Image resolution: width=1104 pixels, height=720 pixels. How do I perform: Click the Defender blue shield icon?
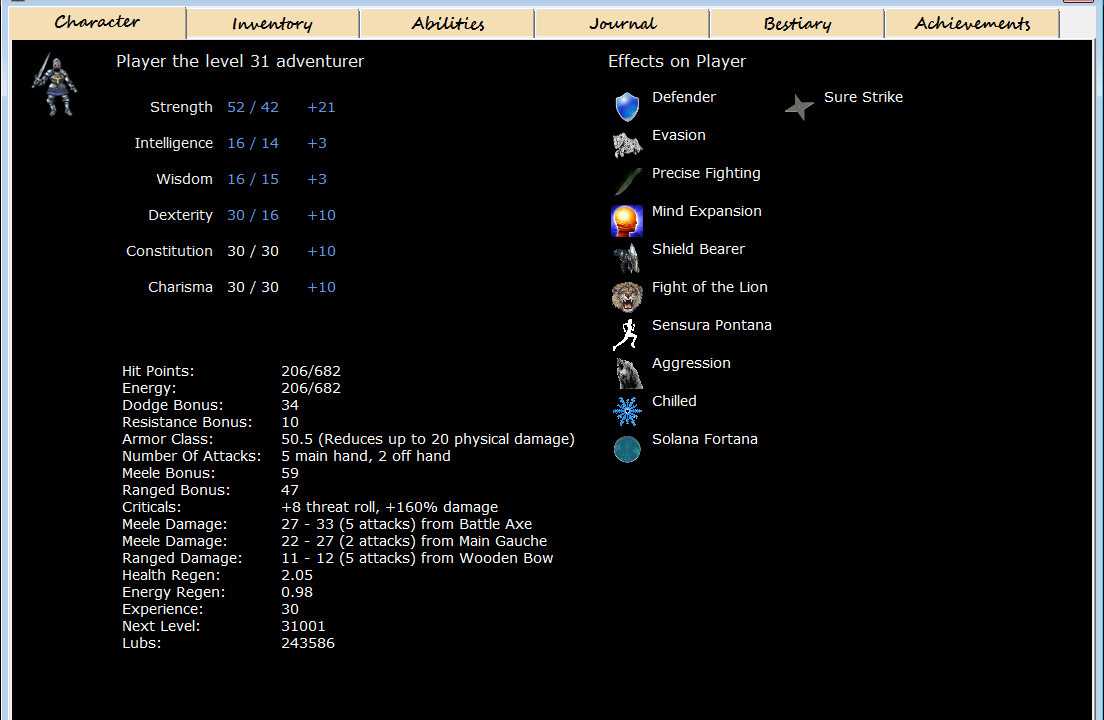pos(627,106)
